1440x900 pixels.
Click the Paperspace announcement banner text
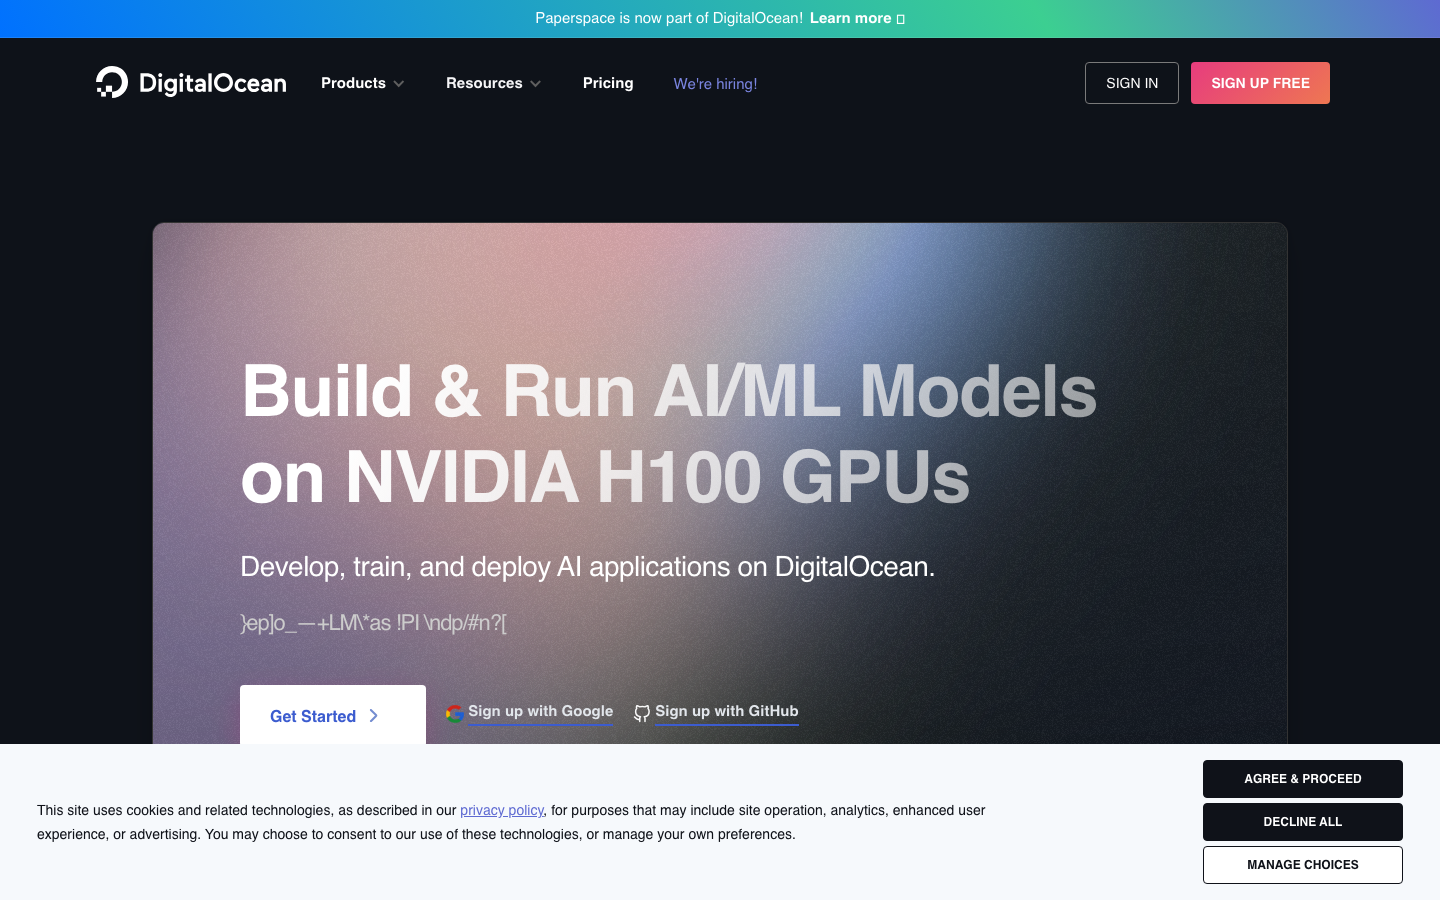[x=669, y=18]
